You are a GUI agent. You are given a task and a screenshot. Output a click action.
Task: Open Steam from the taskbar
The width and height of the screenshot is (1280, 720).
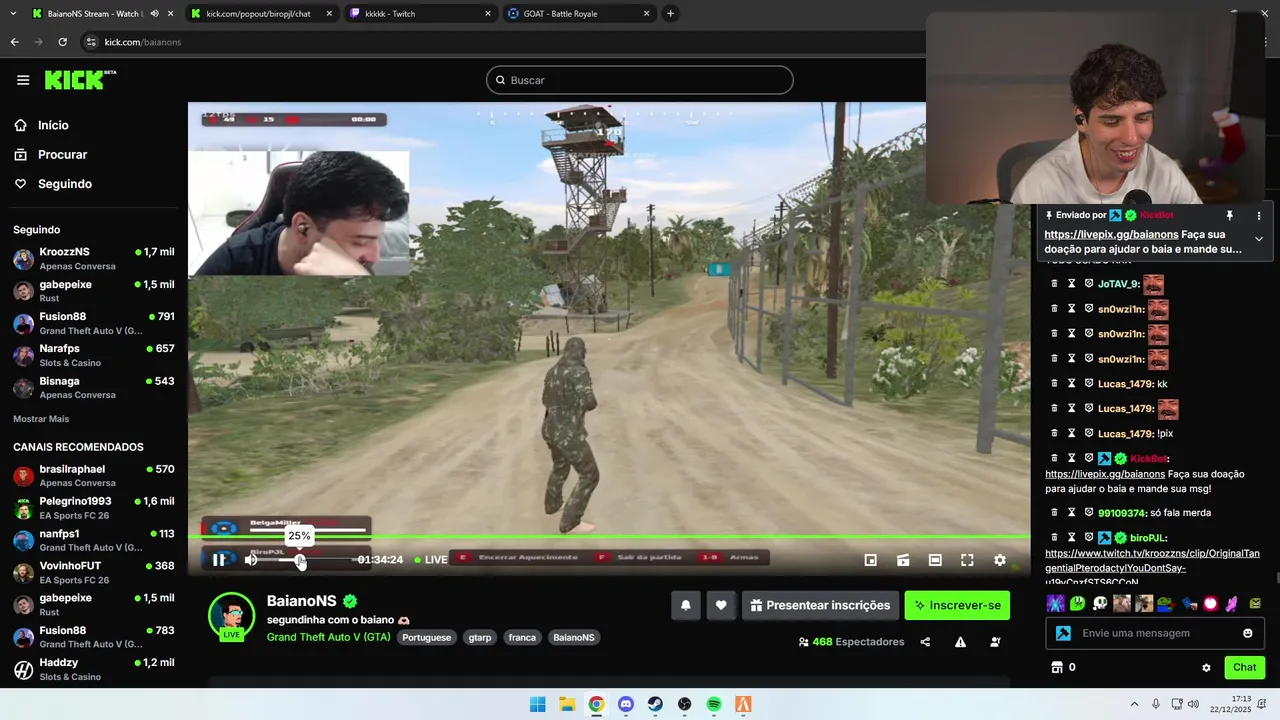[x=655, y=704]
